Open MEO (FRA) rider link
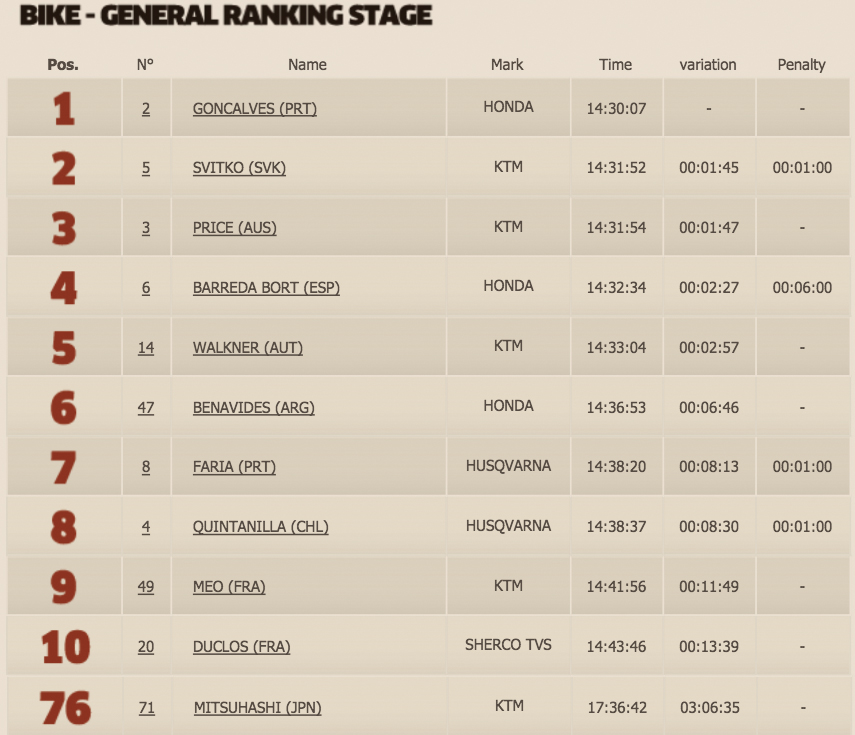Viewport: 855px width, 735px height. (229, 587)
